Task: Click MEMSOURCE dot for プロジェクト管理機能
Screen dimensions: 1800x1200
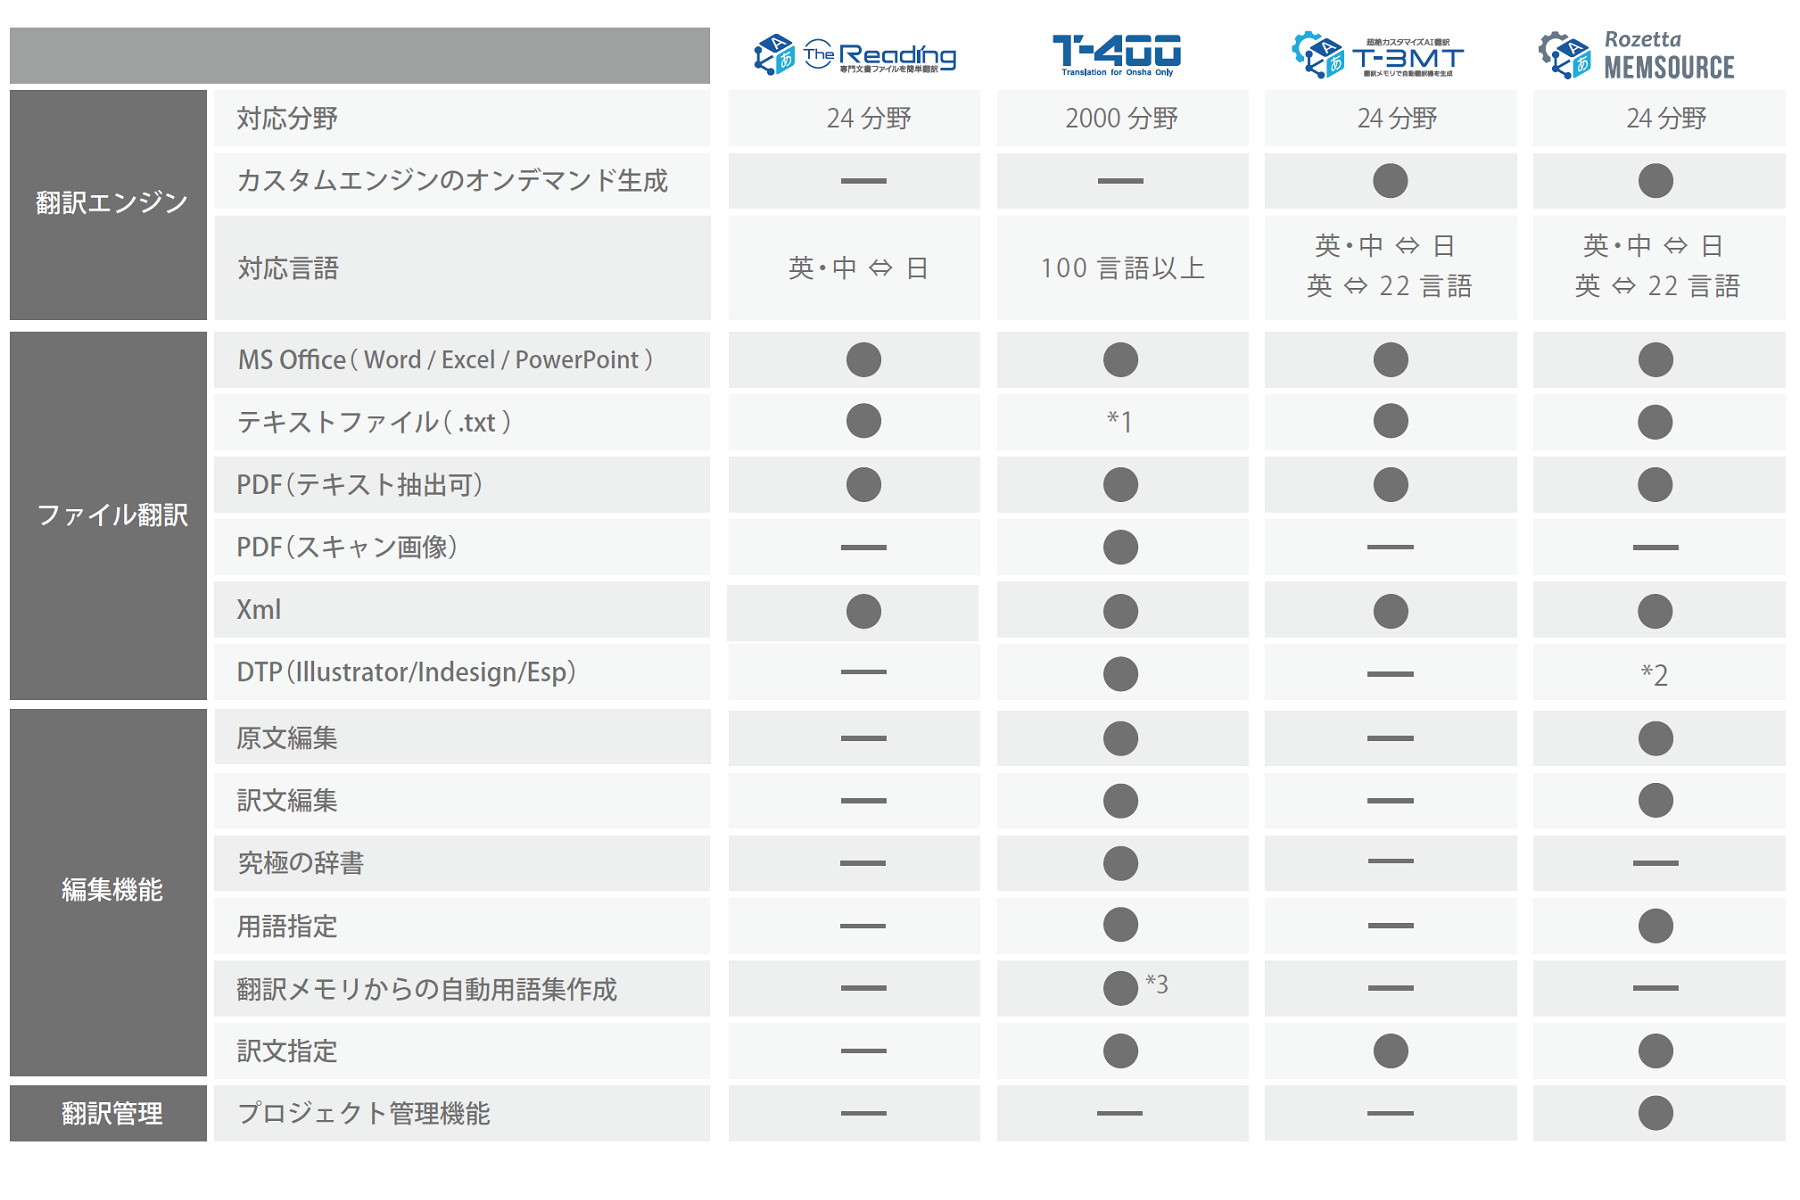Action: [x=1655, y=1113]
